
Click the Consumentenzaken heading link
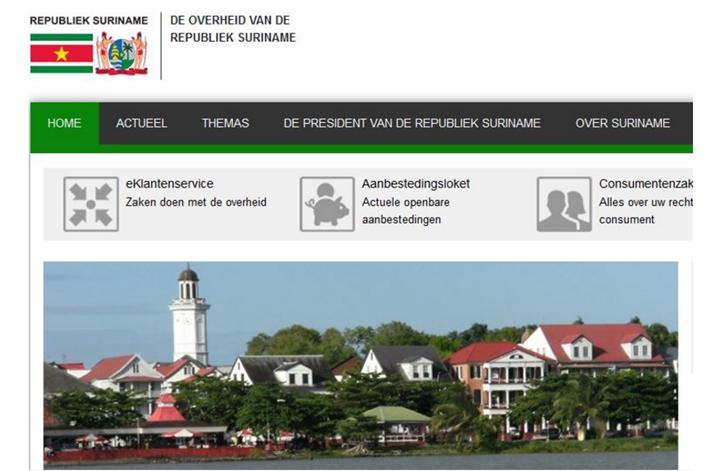tap(646, 184)
